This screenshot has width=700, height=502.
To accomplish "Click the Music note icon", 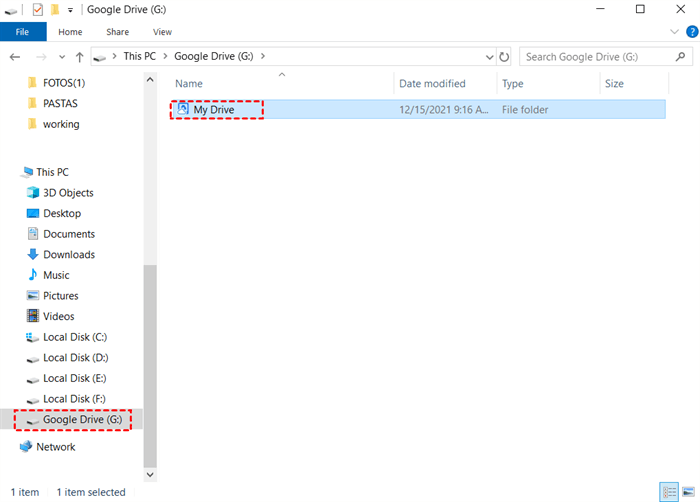I will pos(33,275).
